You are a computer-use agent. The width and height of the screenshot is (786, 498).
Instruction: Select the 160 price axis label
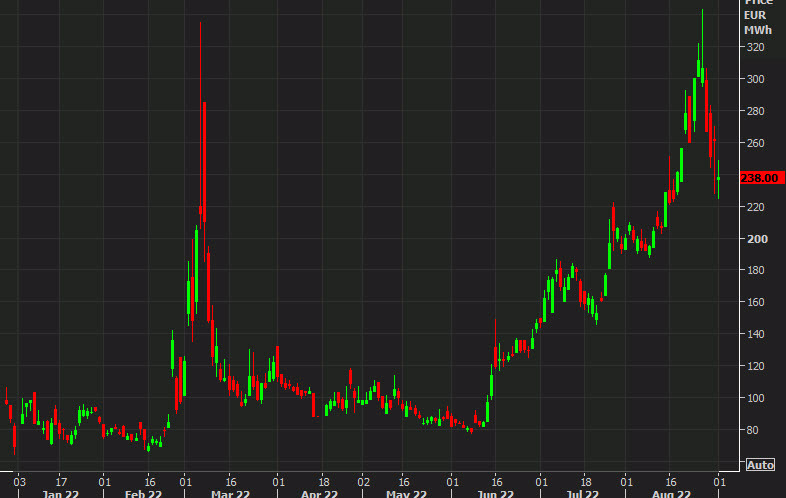(755, 302)
